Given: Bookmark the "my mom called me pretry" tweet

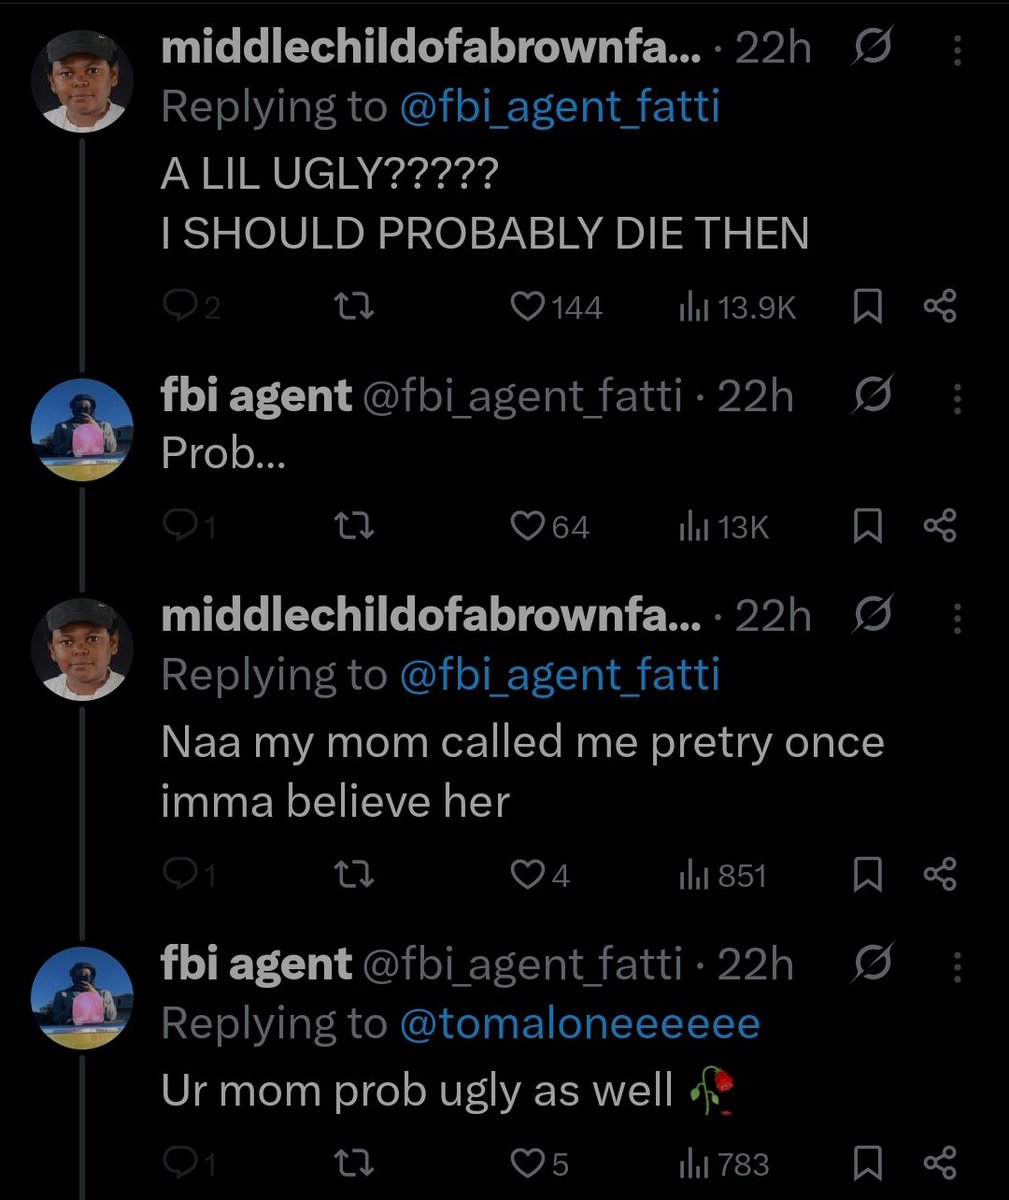Looking at the screenshot, I should [867, 876].
